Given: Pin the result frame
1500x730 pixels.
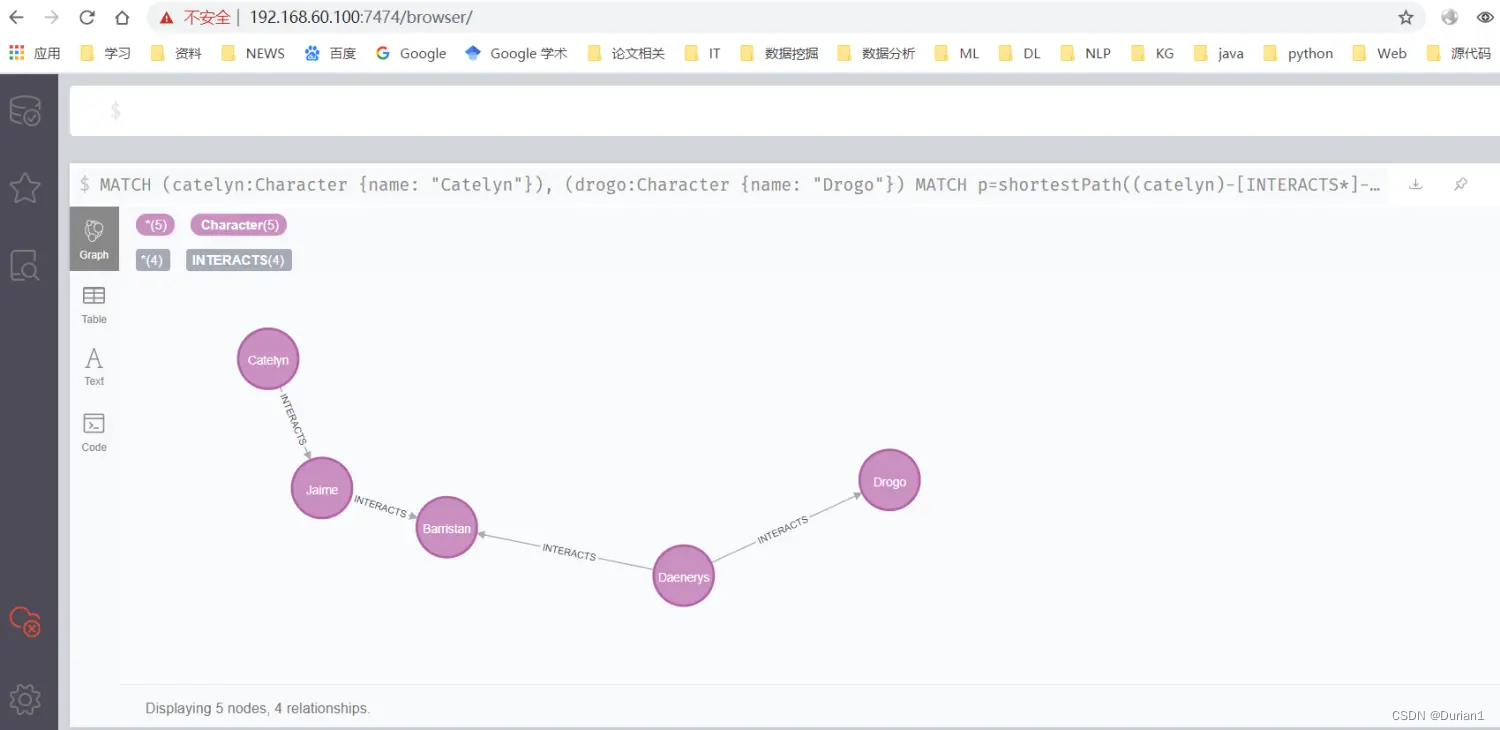Looking at the screenshot, I should click(x=1461, y=184).
